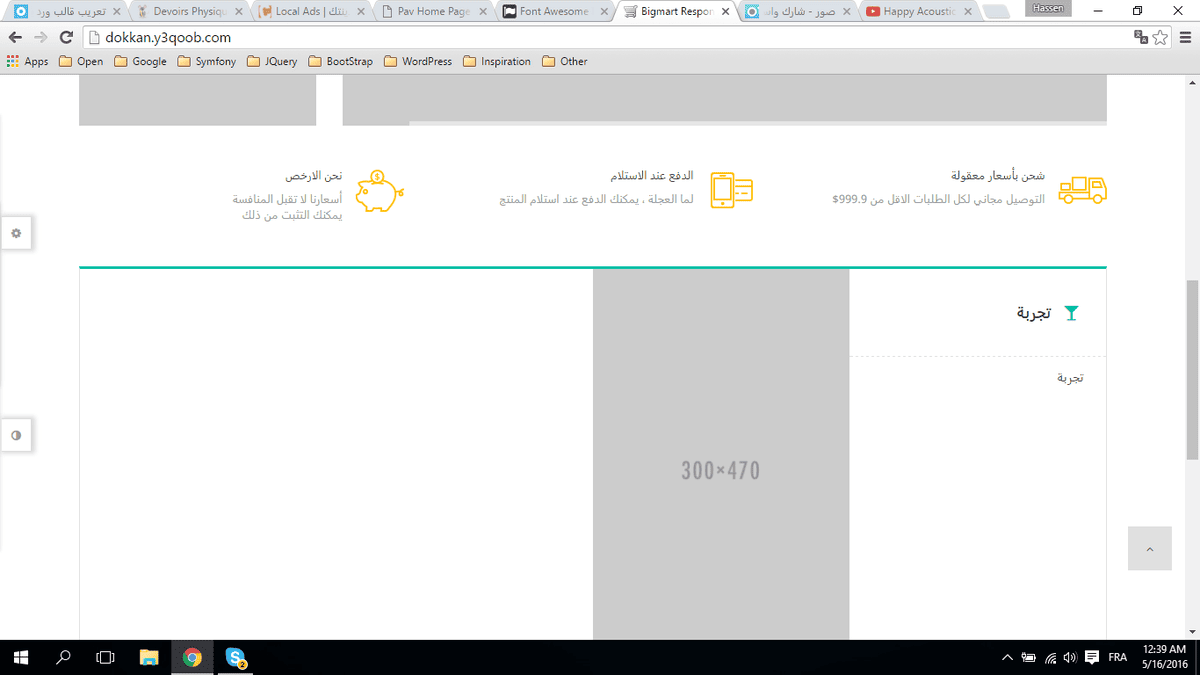Screen dimensions: 1200x675
Task: Open the Wi-Fi network tray icon
Action: 1051,657
